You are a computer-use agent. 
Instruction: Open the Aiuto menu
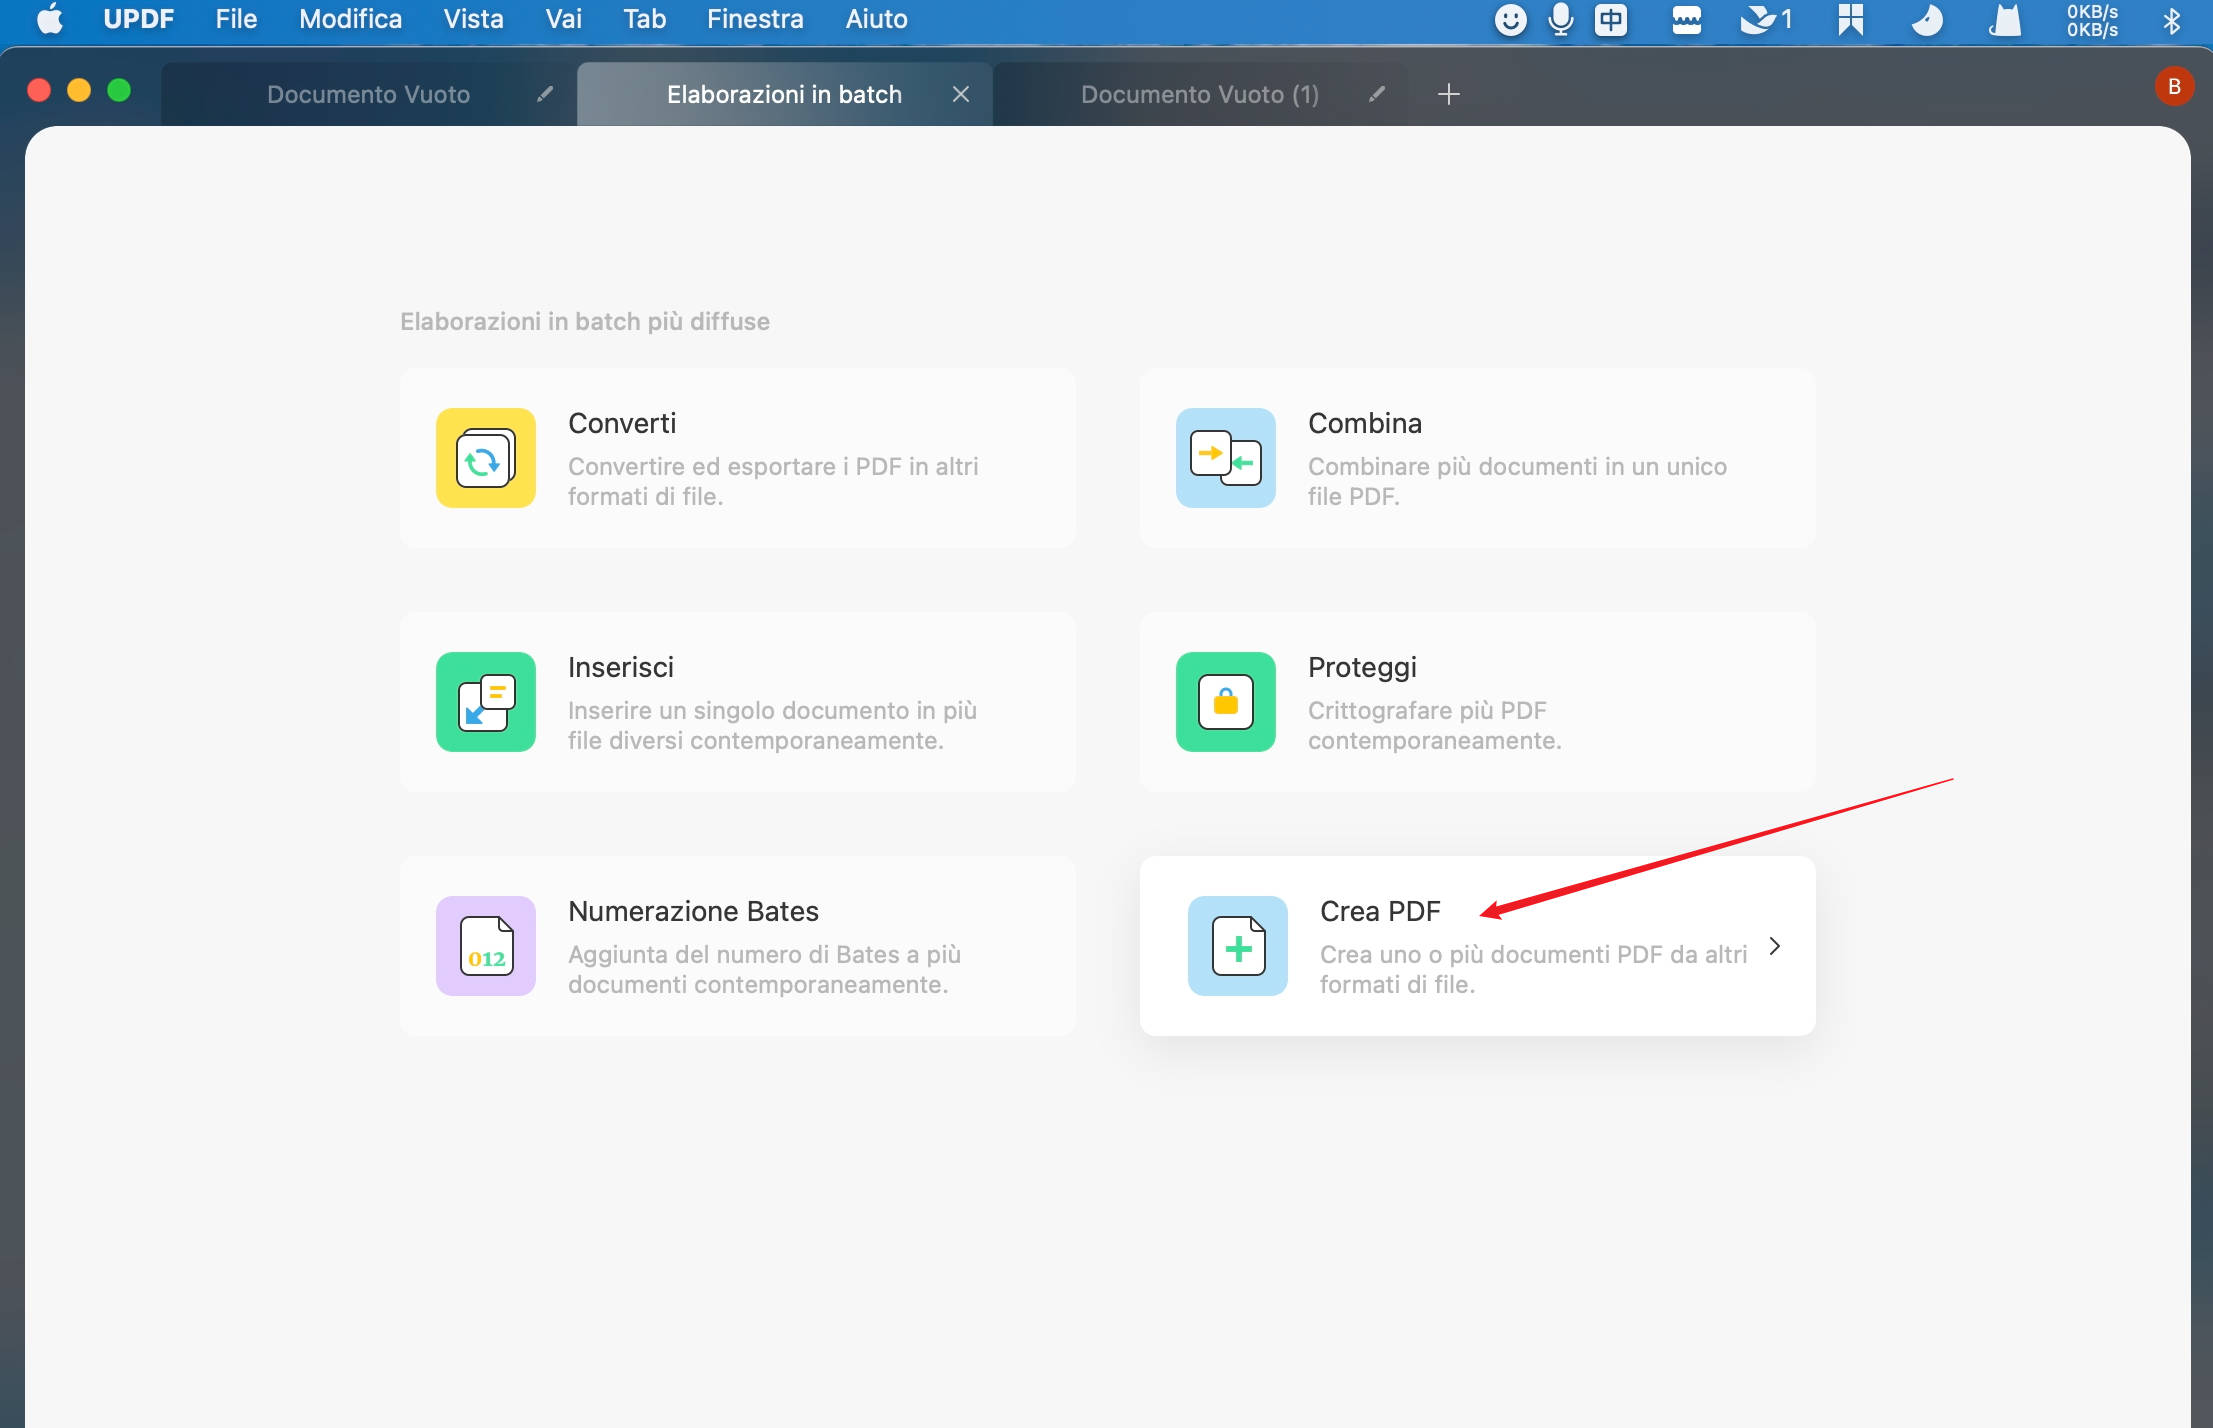876,19
